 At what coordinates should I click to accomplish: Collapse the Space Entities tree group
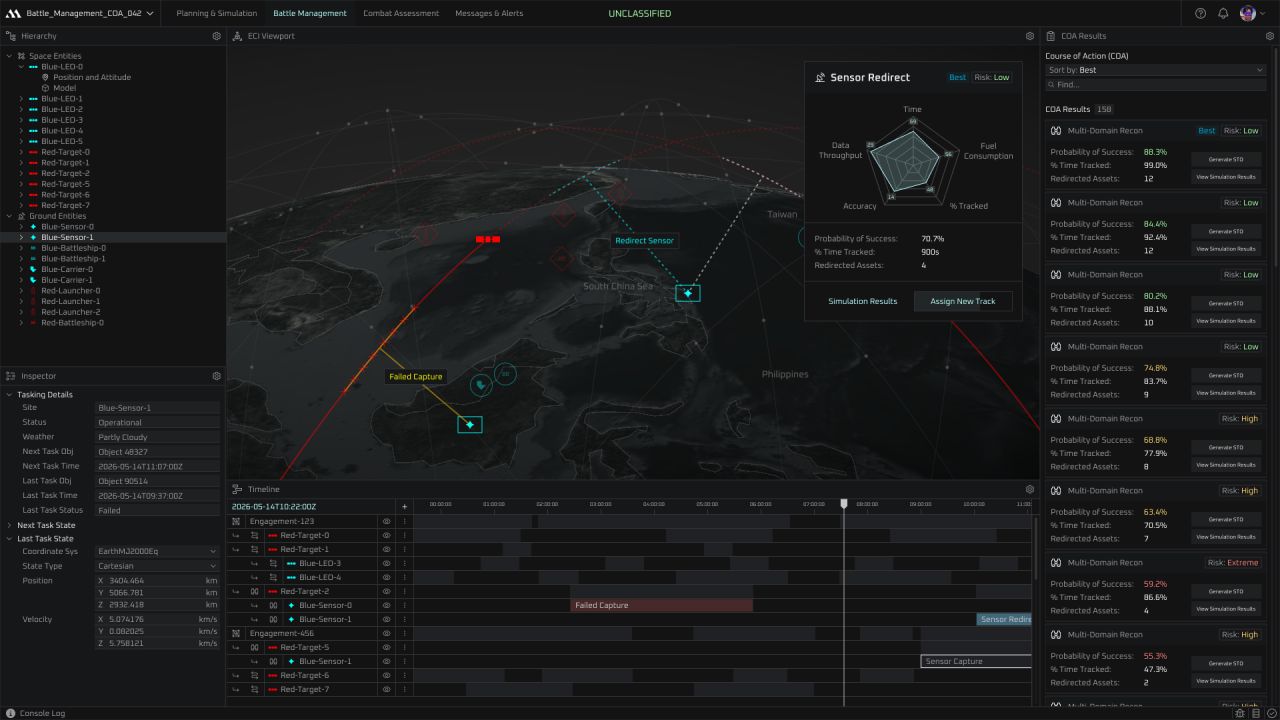point(9,56)
